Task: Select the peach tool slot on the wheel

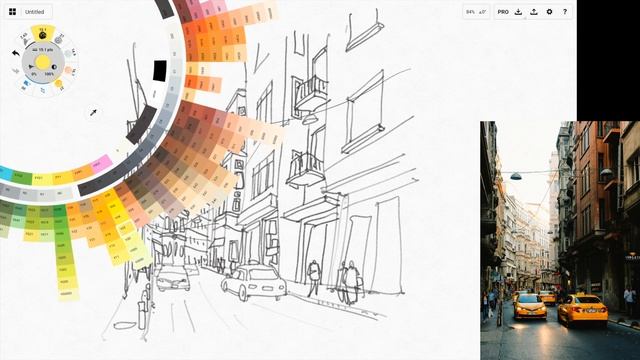Action: 69,70
